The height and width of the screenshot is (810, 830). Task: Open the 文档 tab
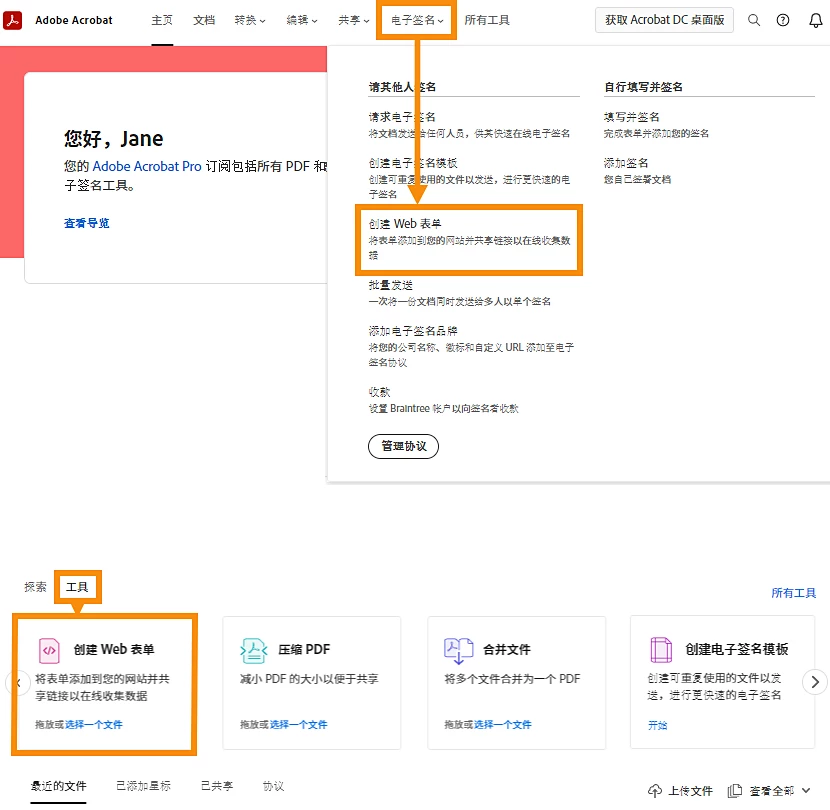pos(204,20)
